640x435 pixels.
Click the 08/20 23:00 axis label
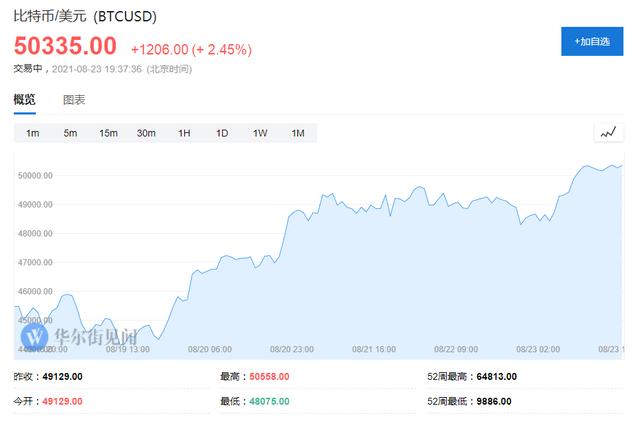coord(292,349)
